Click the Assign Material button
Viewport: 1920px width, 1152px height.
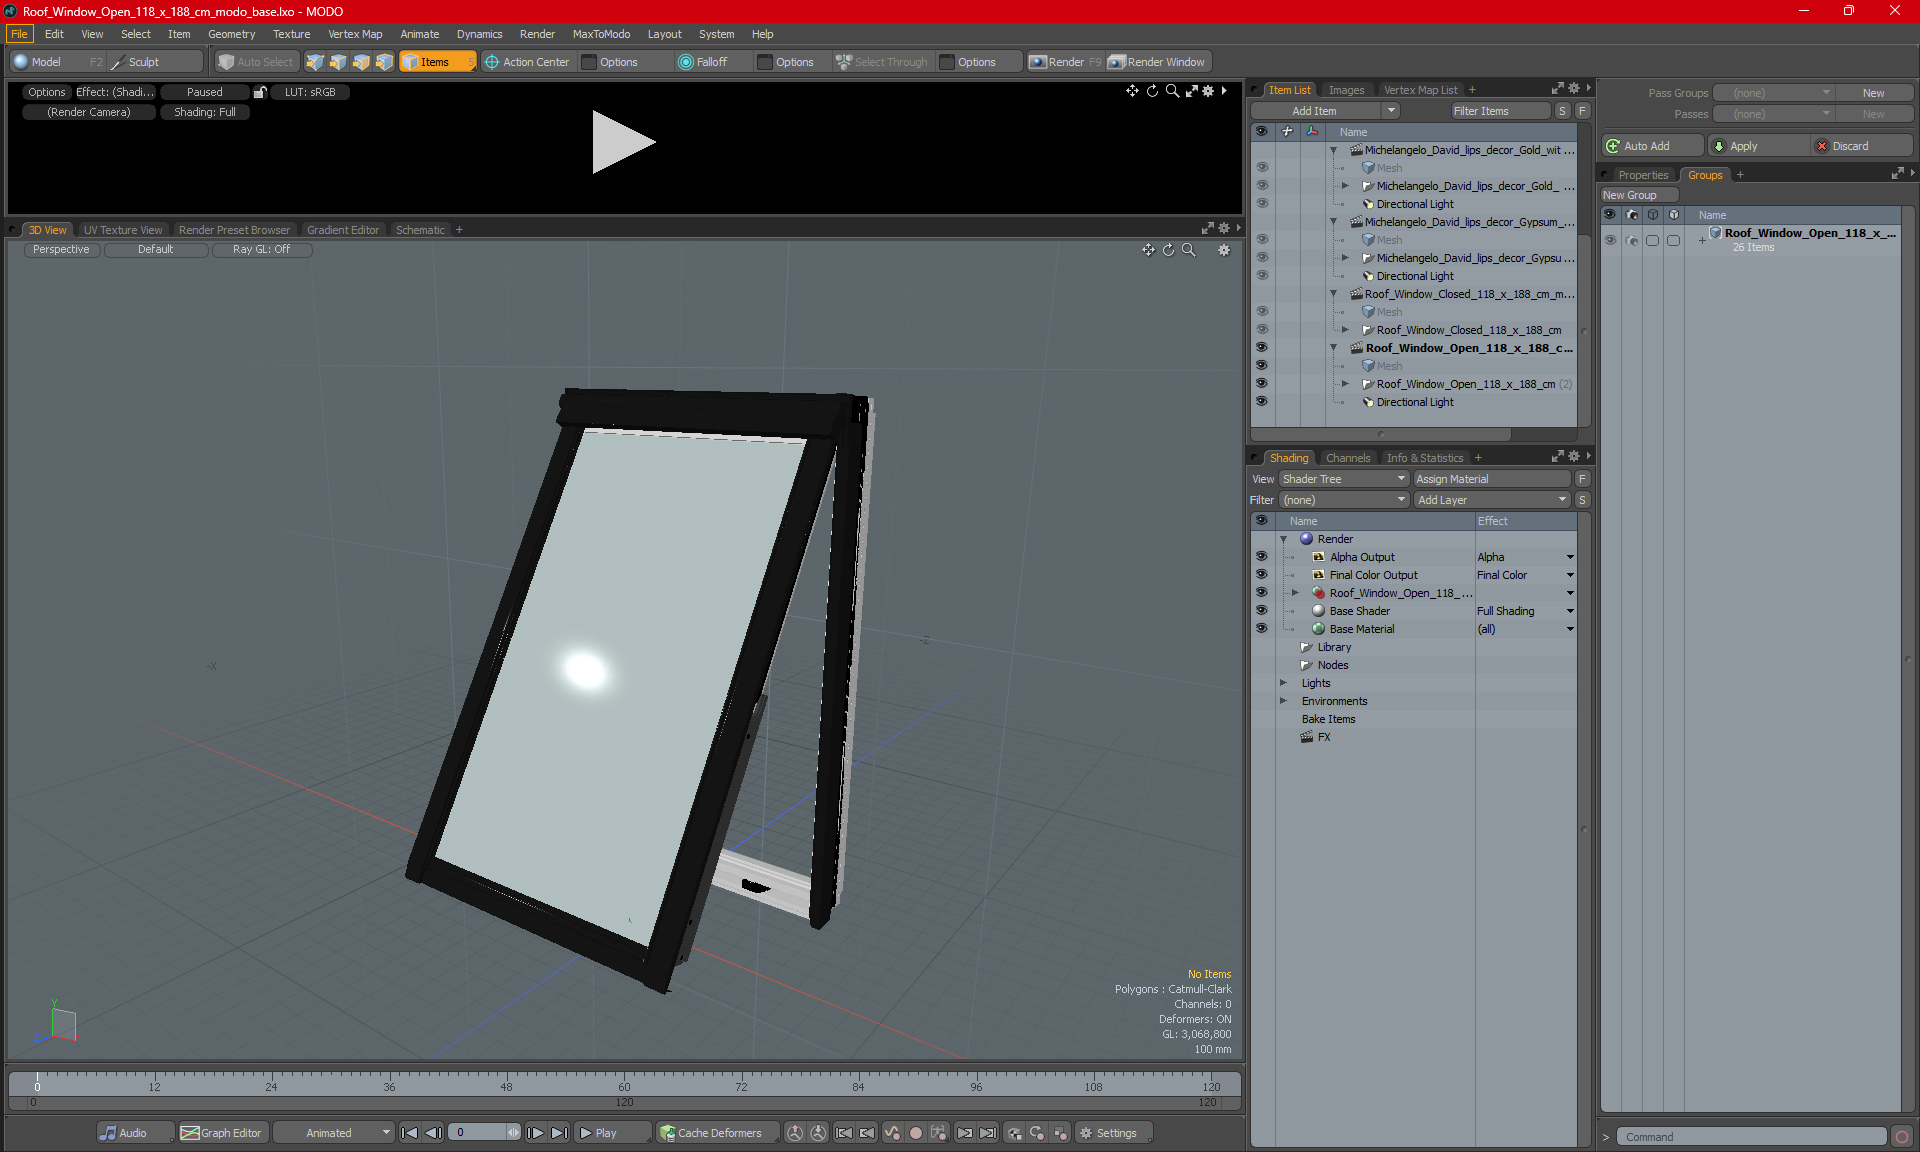[x=1490, y=479]
